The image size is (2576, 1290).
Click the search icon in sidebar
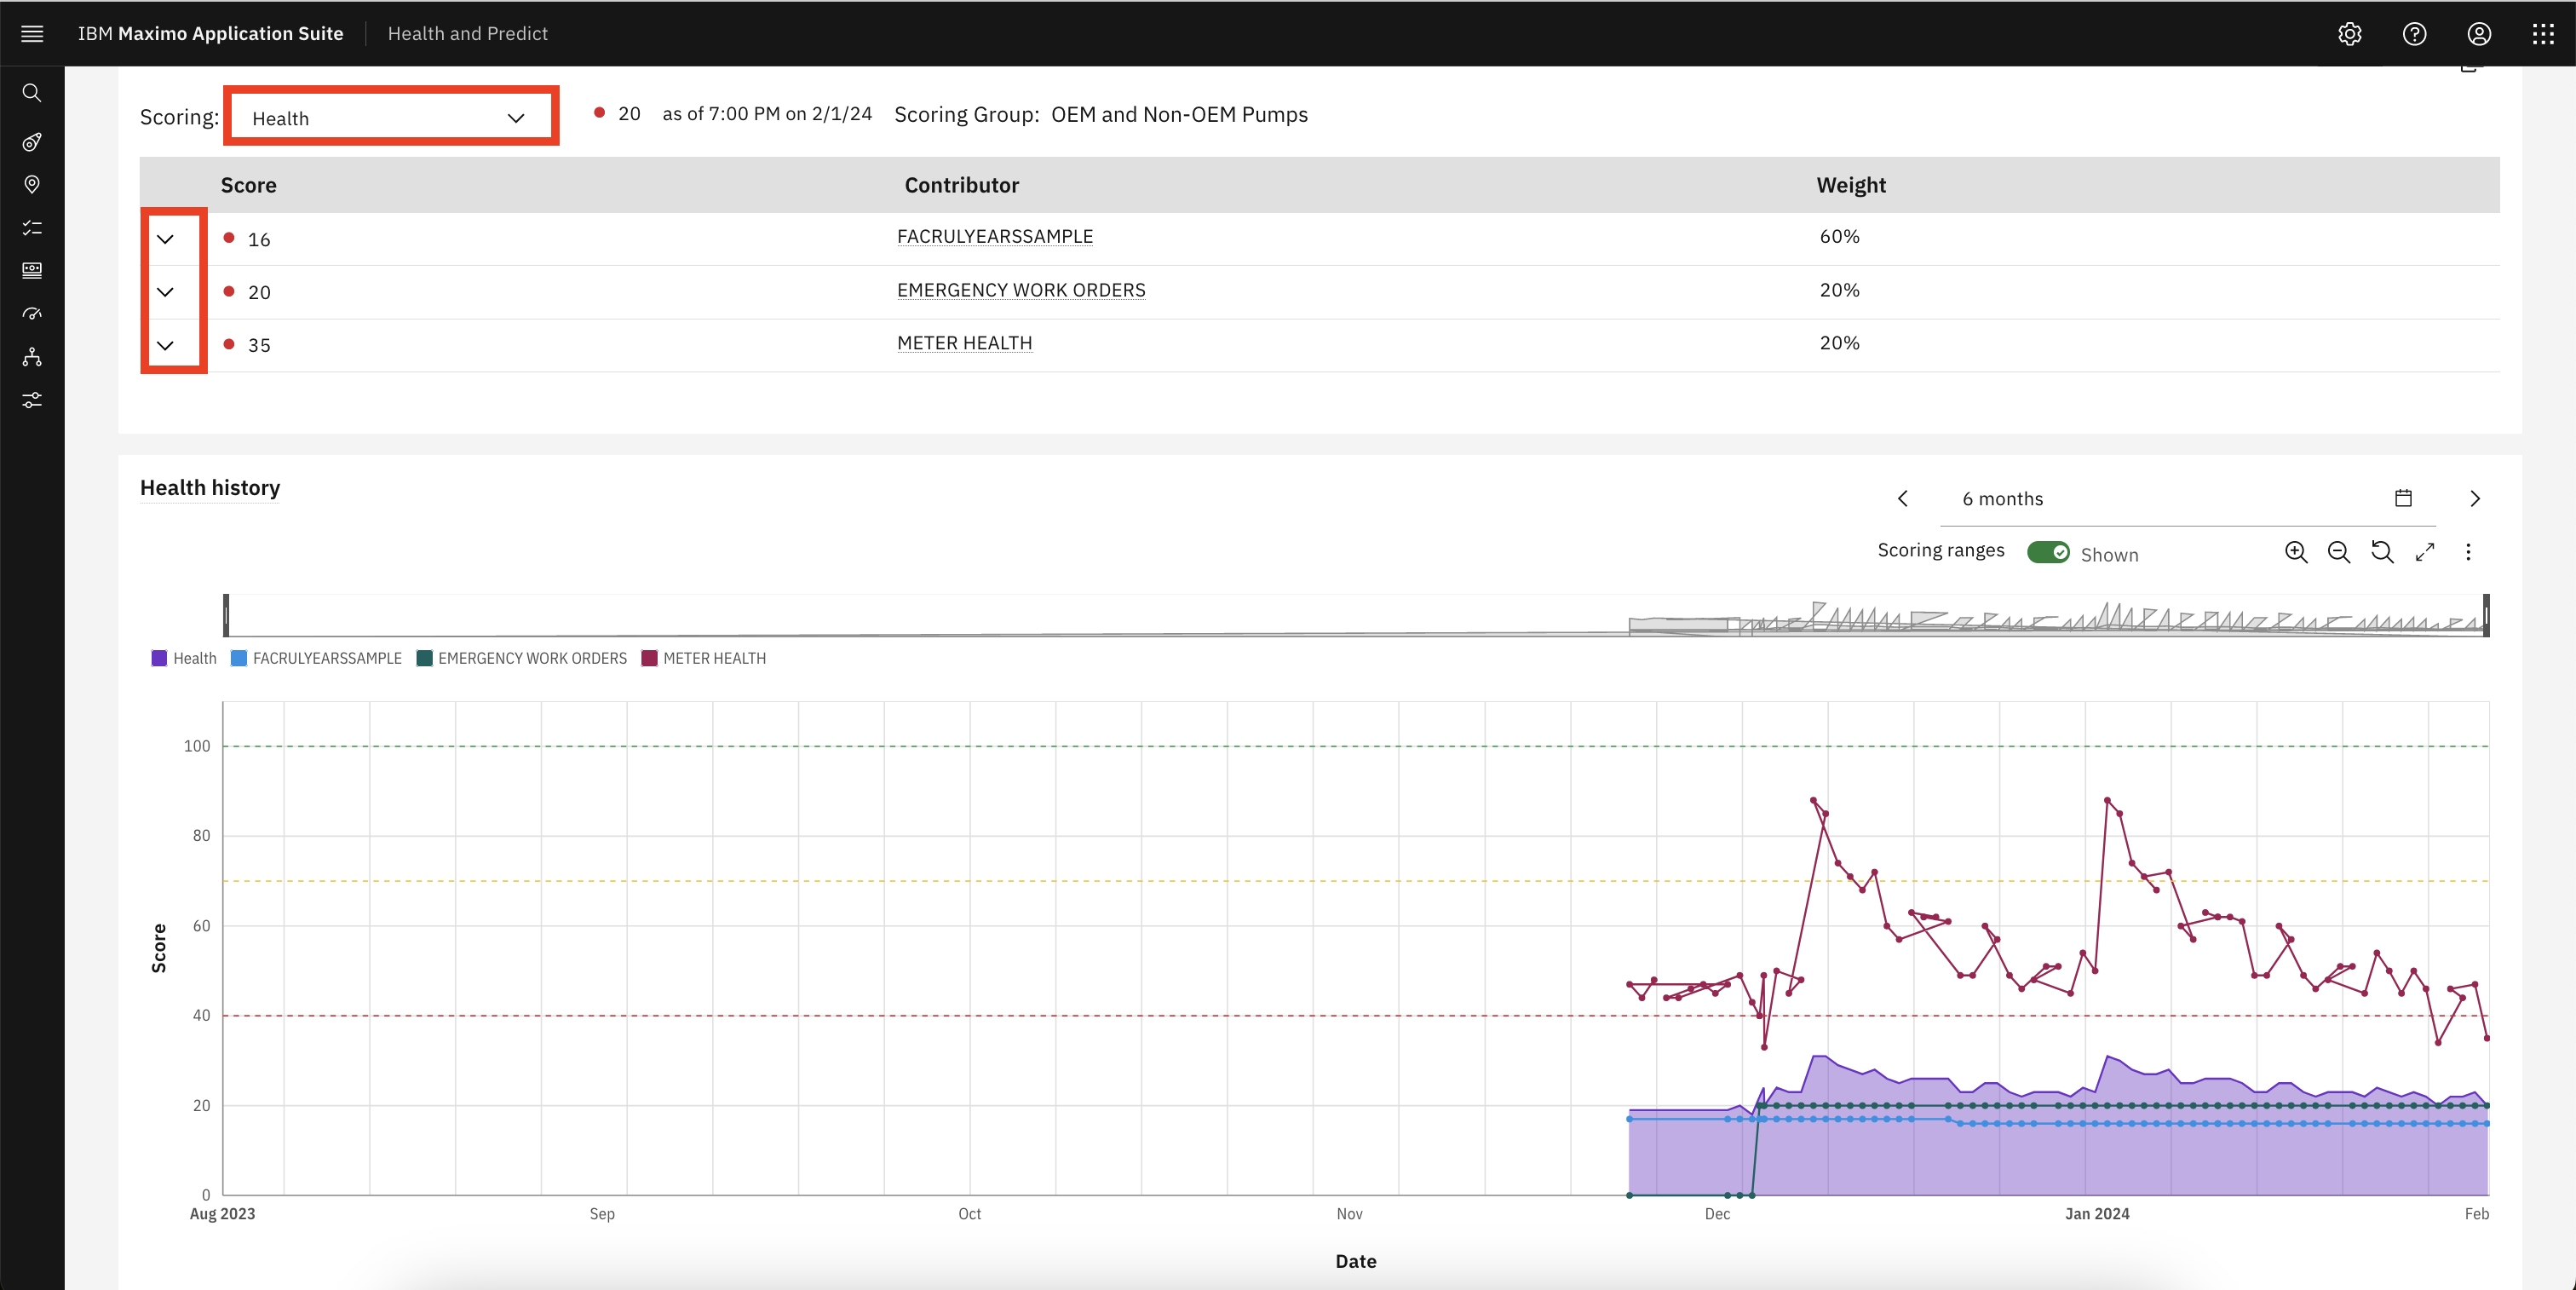[x=32, y=93]
